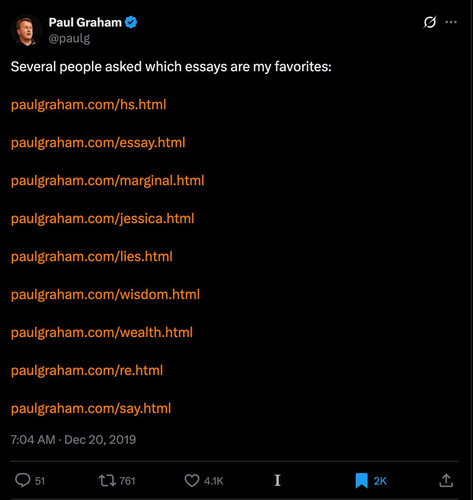Click the @paulg handle
The image size is (473, 500).
pos(69,39)
